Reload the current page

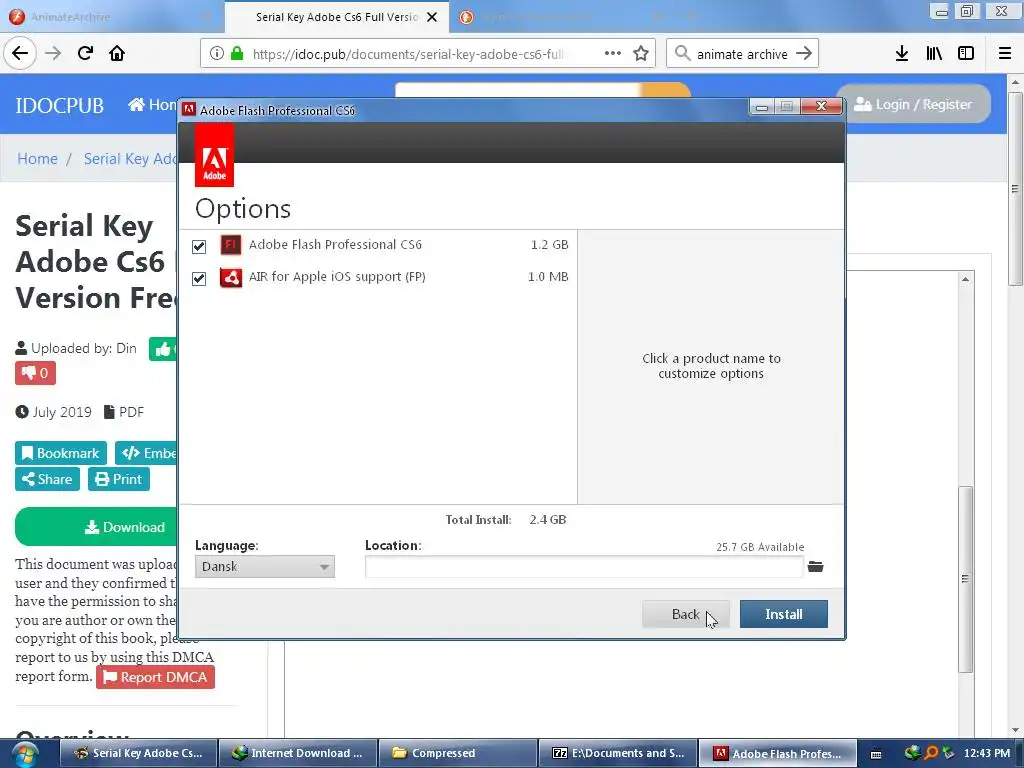(85, 53)
